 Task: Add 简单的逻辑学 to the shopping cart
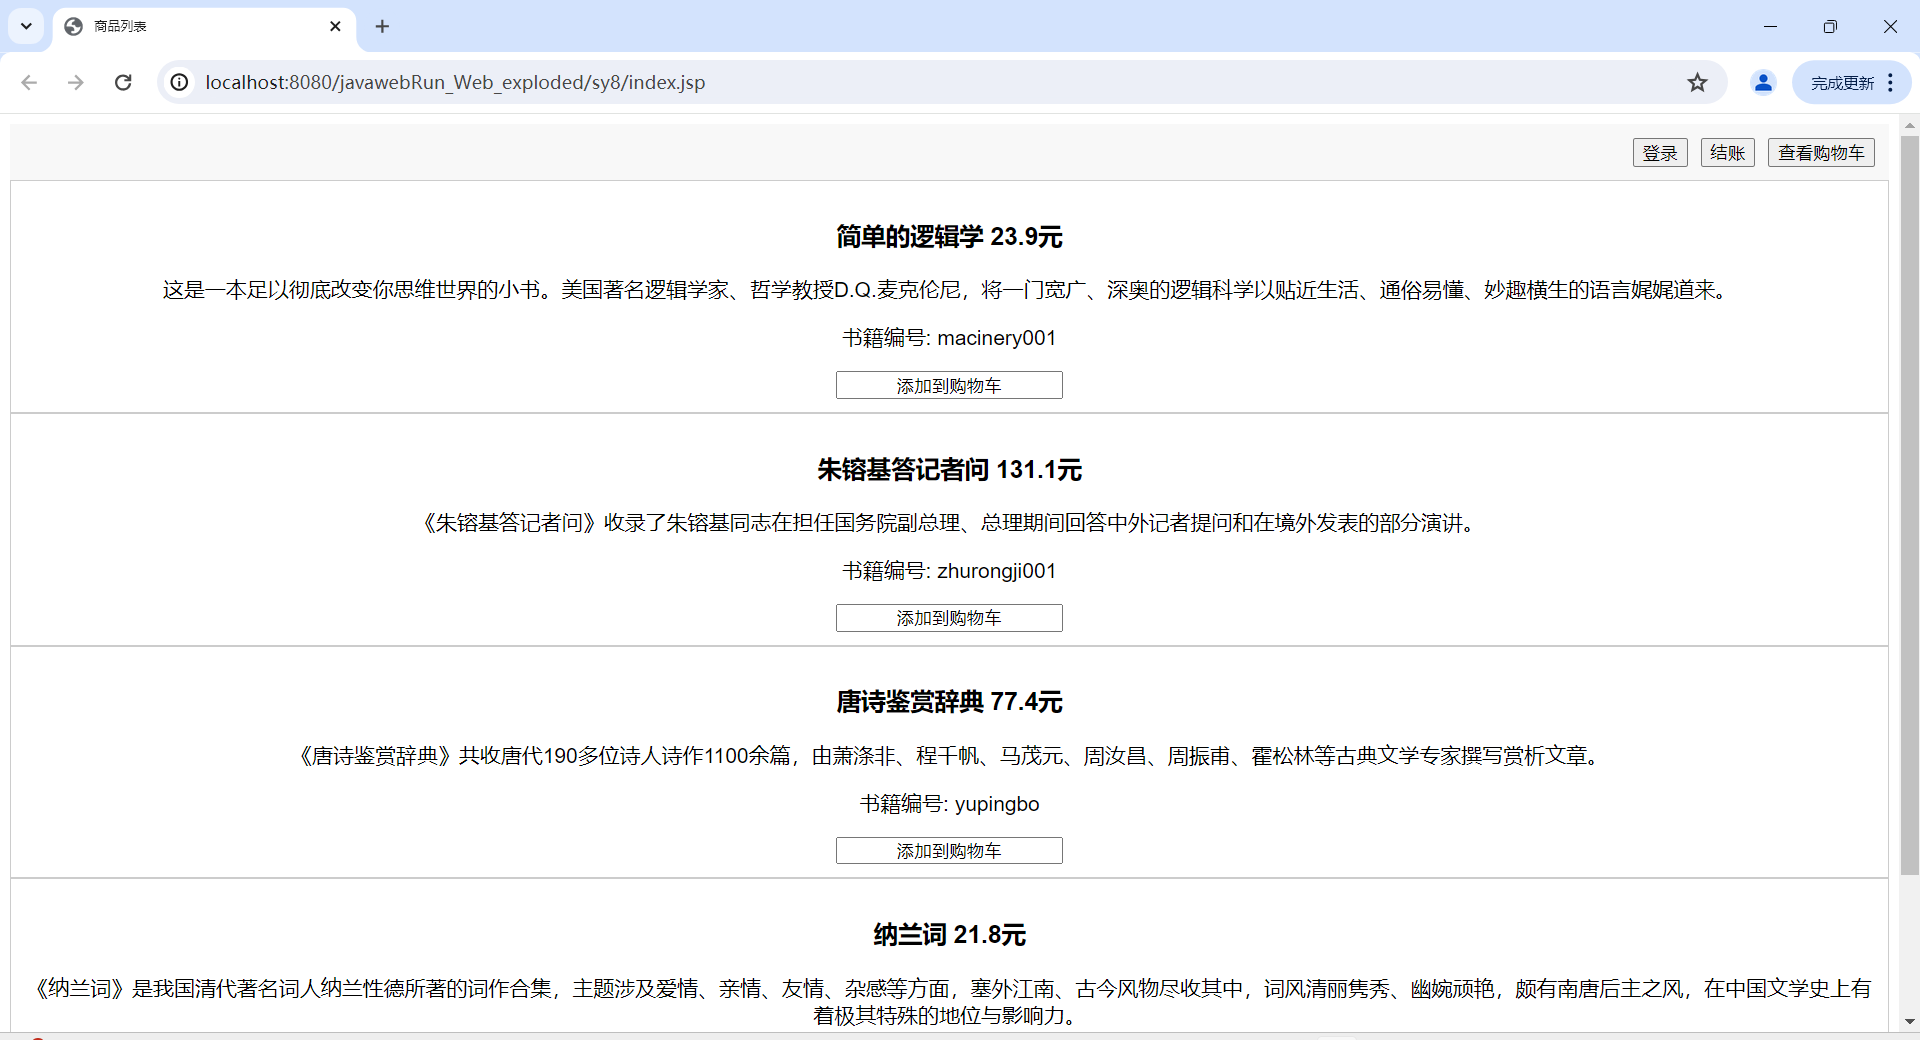pos(949,385)
